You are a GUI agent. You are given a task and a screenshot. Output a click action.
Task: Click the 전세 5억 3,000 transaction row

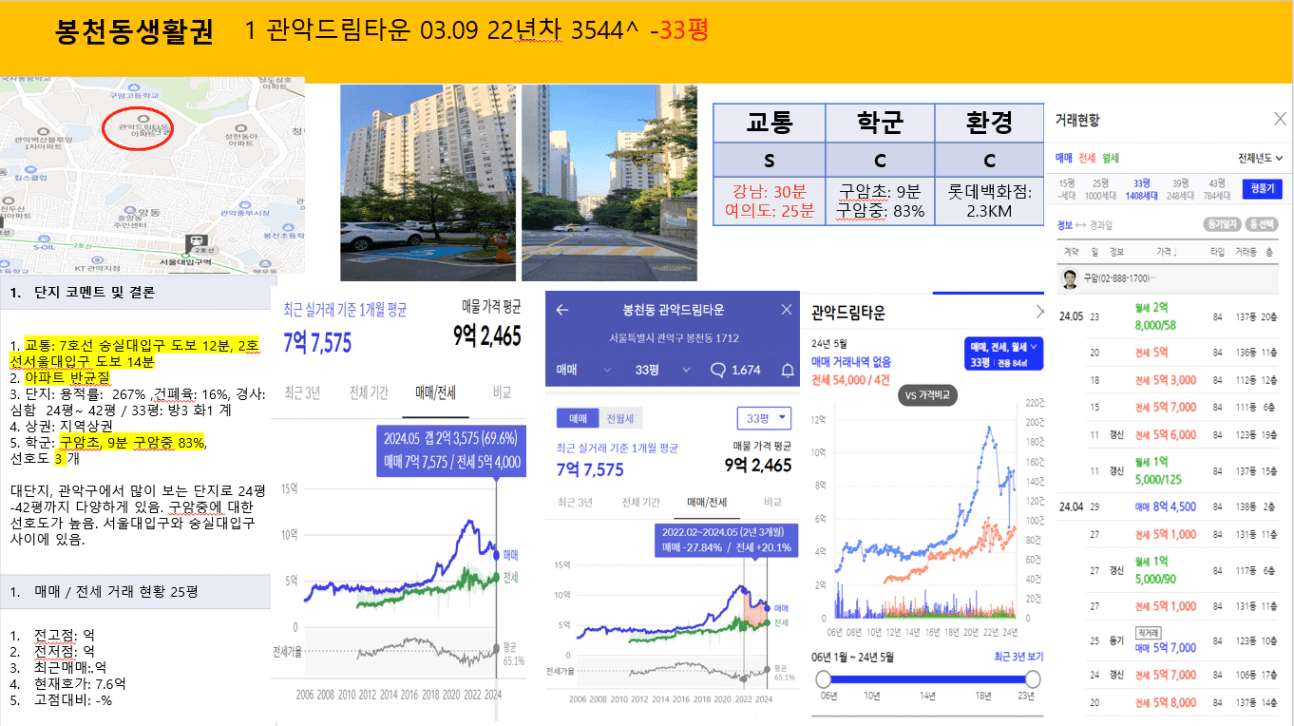coord(1168,380)
